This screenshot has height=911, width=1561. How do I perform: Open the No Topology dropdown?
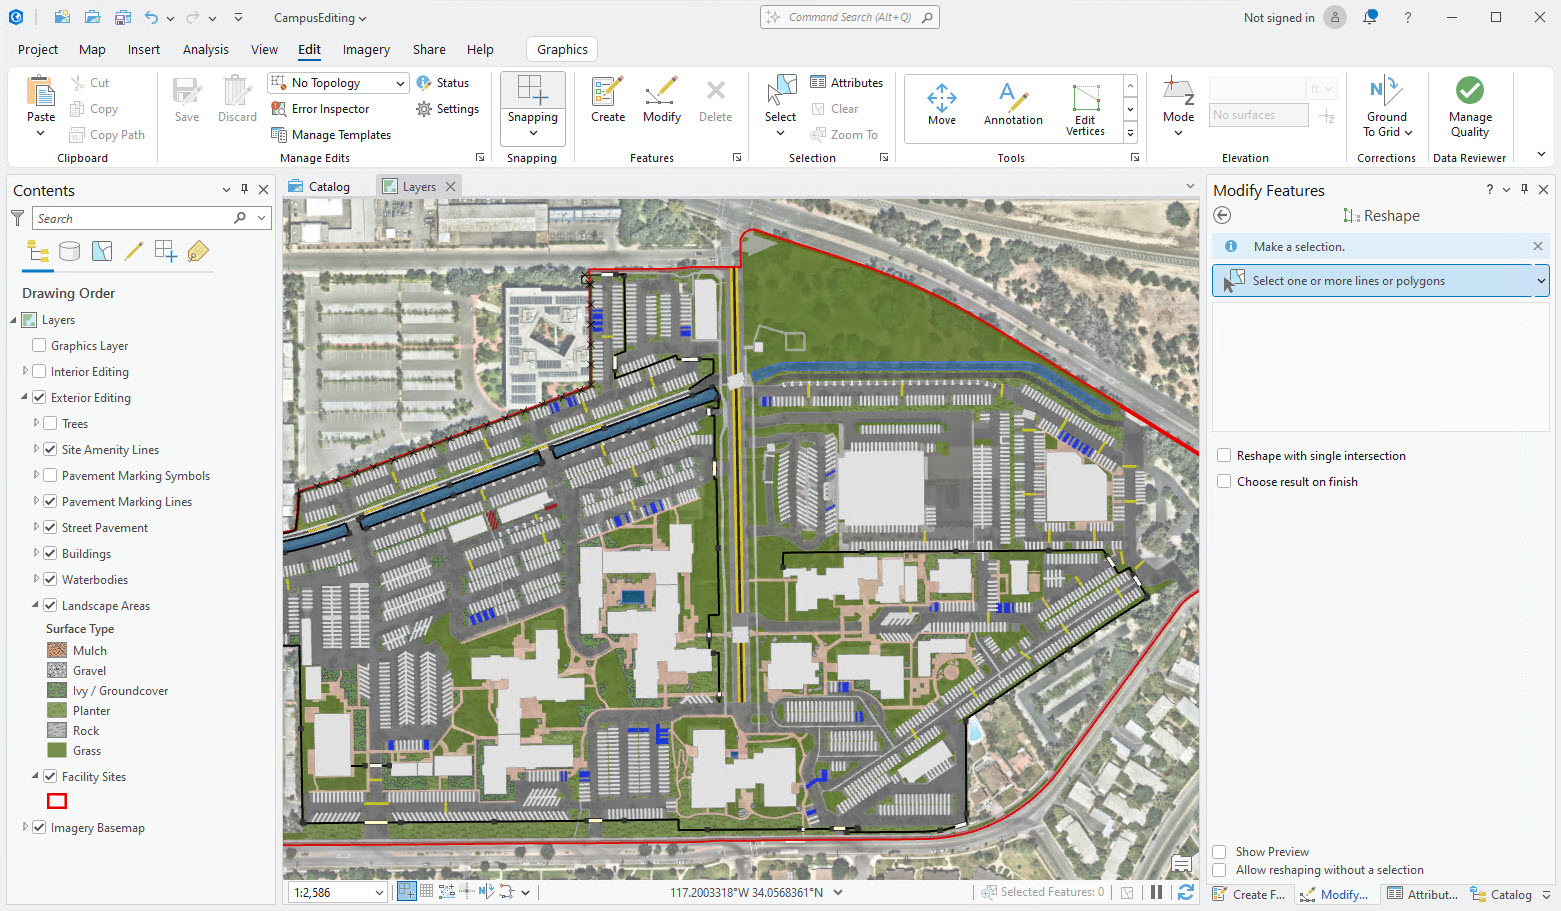400,83
